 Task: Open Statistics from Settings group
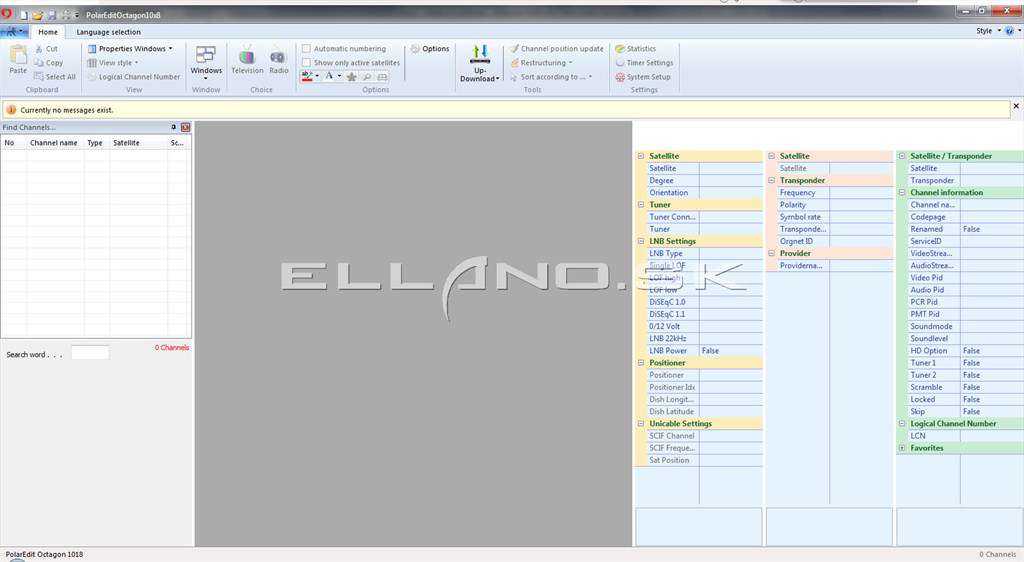click(635, 49)
